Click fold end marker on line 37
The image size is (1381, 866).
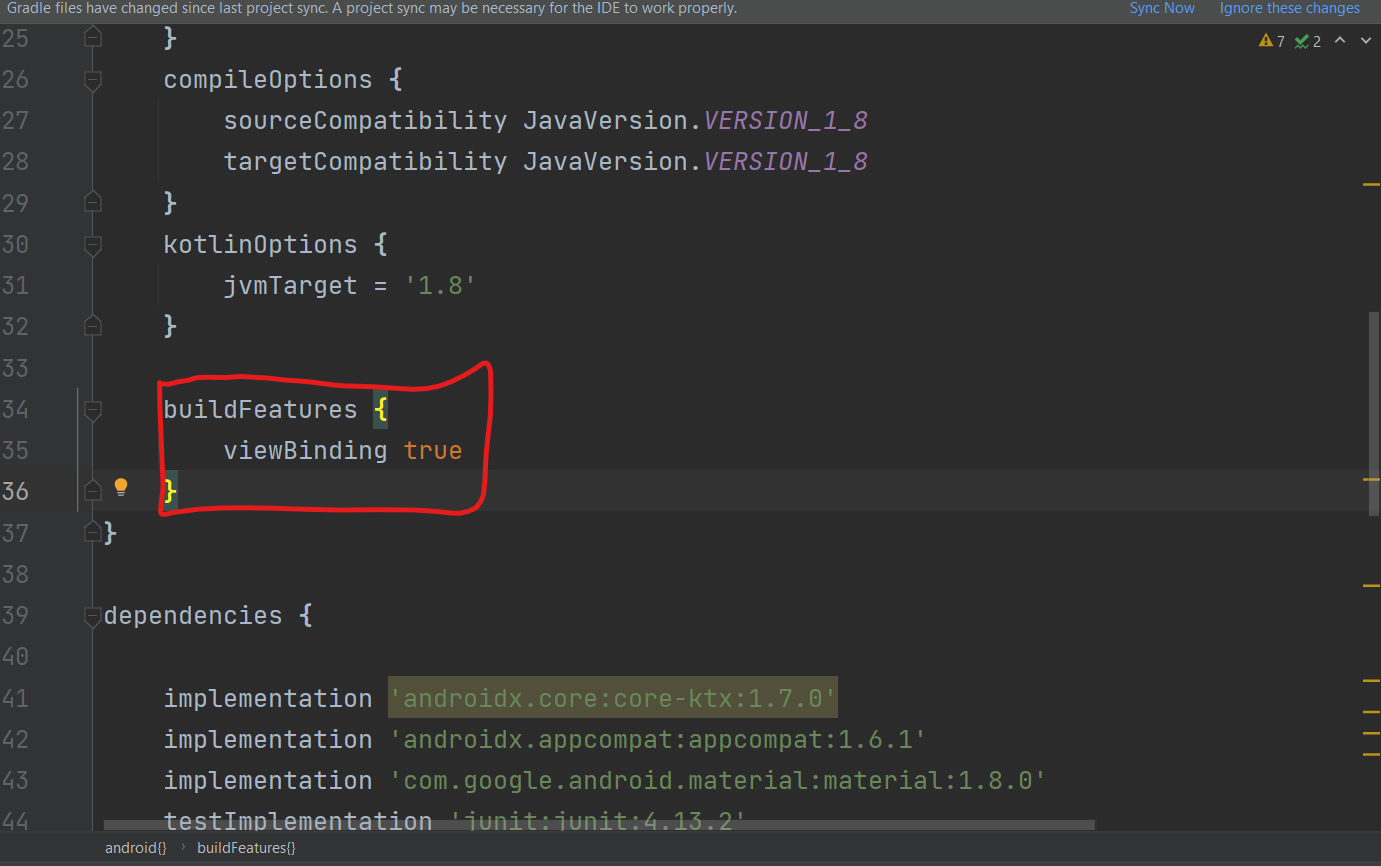[x=93, y=532]
